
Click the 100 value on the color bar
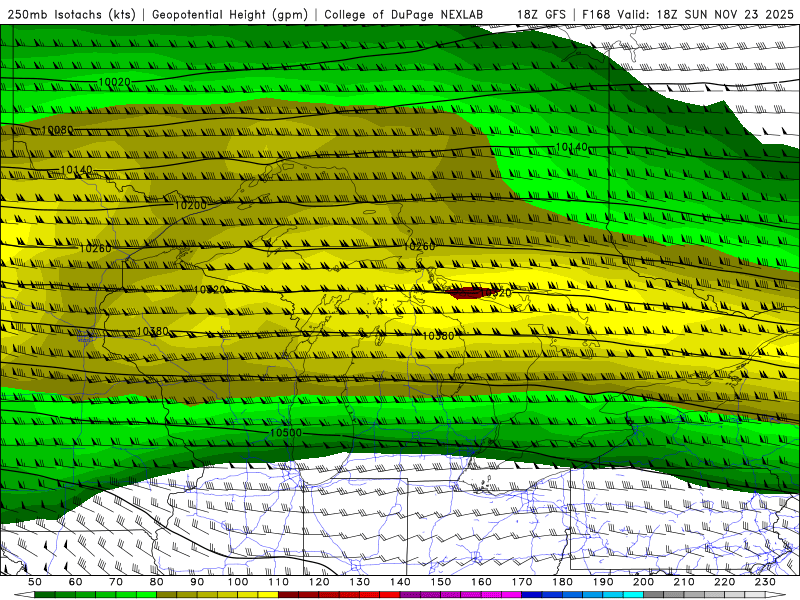tap(238, 582)
